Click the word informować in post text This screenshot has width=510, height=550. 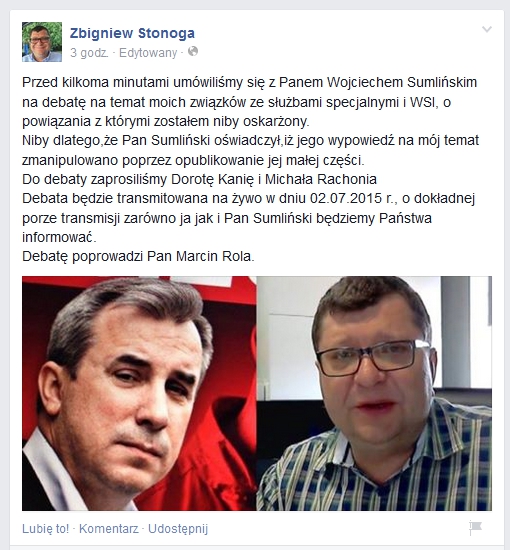click(58, 237)
